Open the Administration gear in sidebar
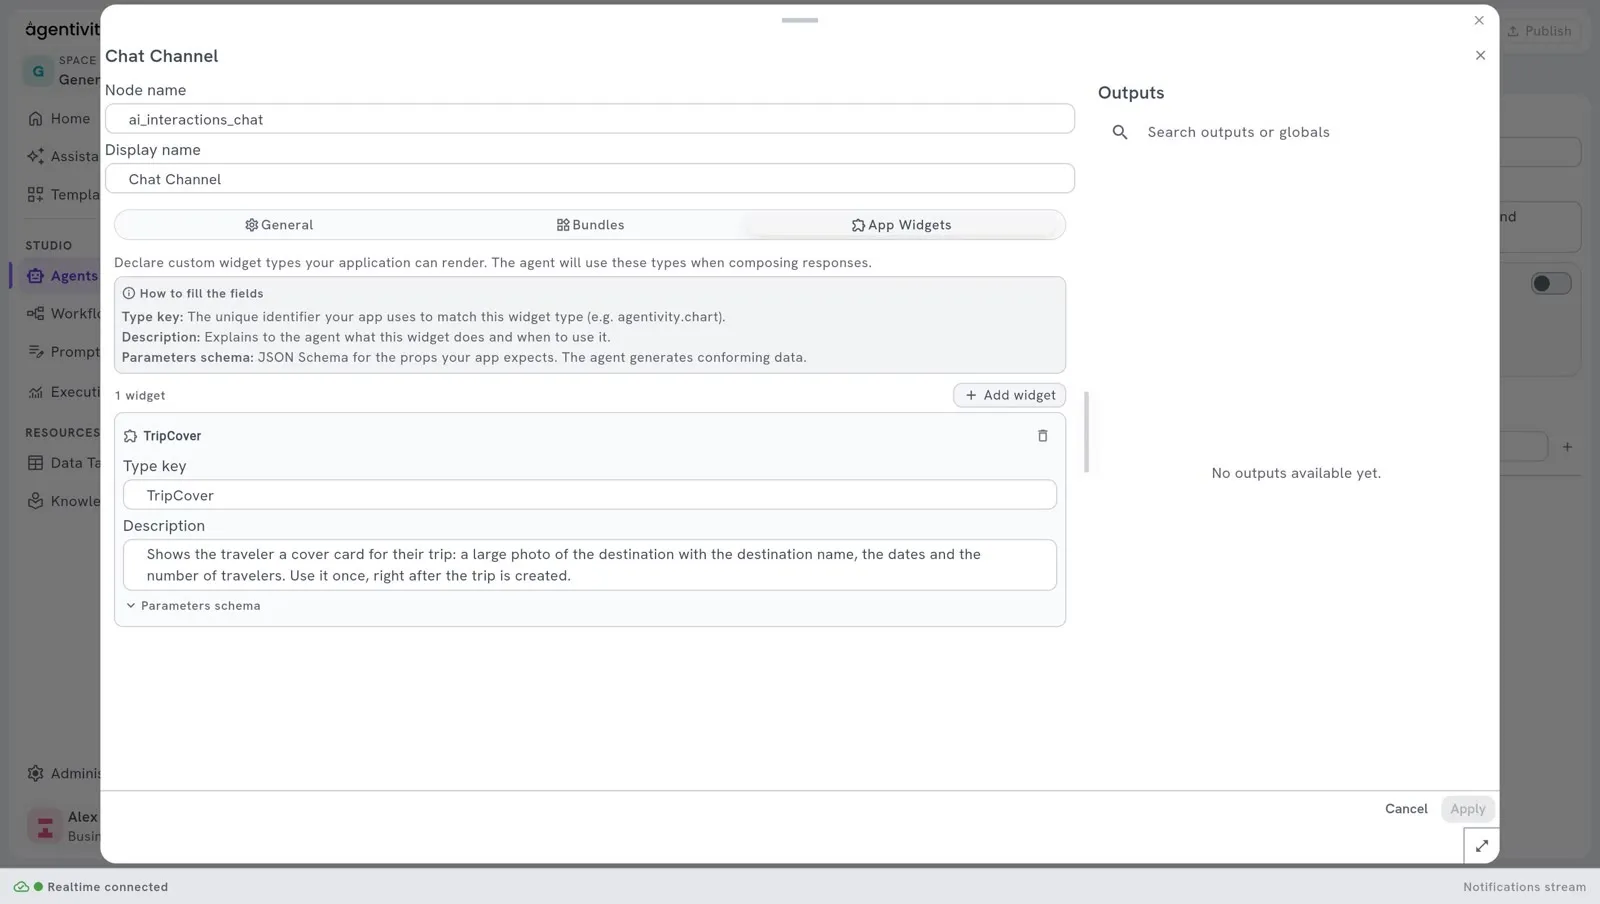1600x904 pixels. [x=35, y=773]
